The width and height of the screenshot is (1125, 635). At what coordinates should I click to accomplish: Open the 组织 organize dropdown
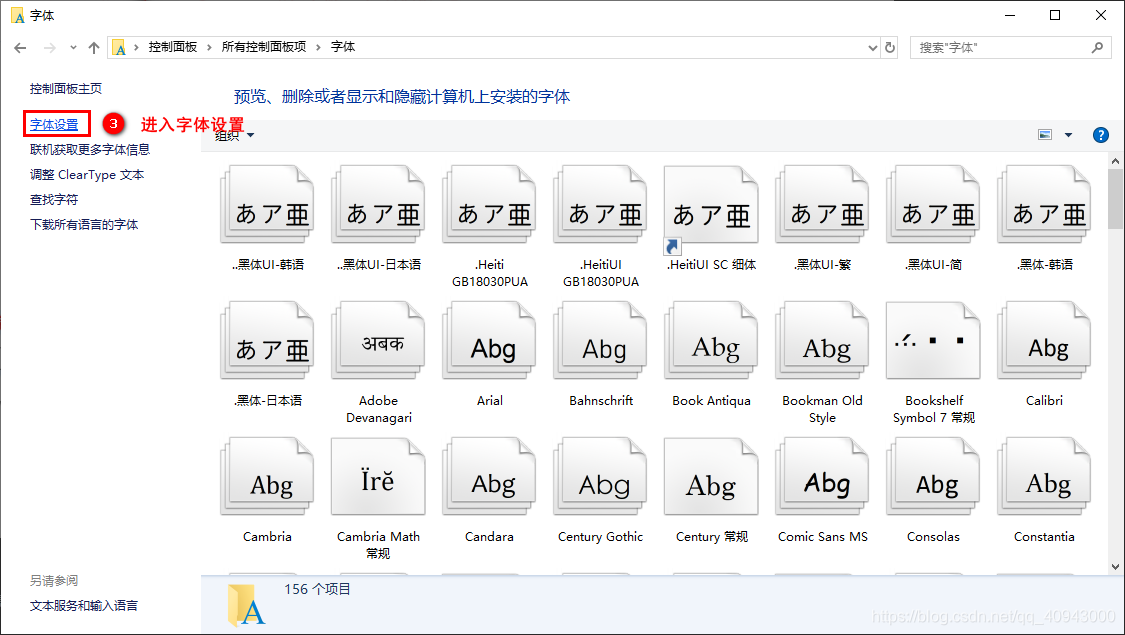point(235,135)
